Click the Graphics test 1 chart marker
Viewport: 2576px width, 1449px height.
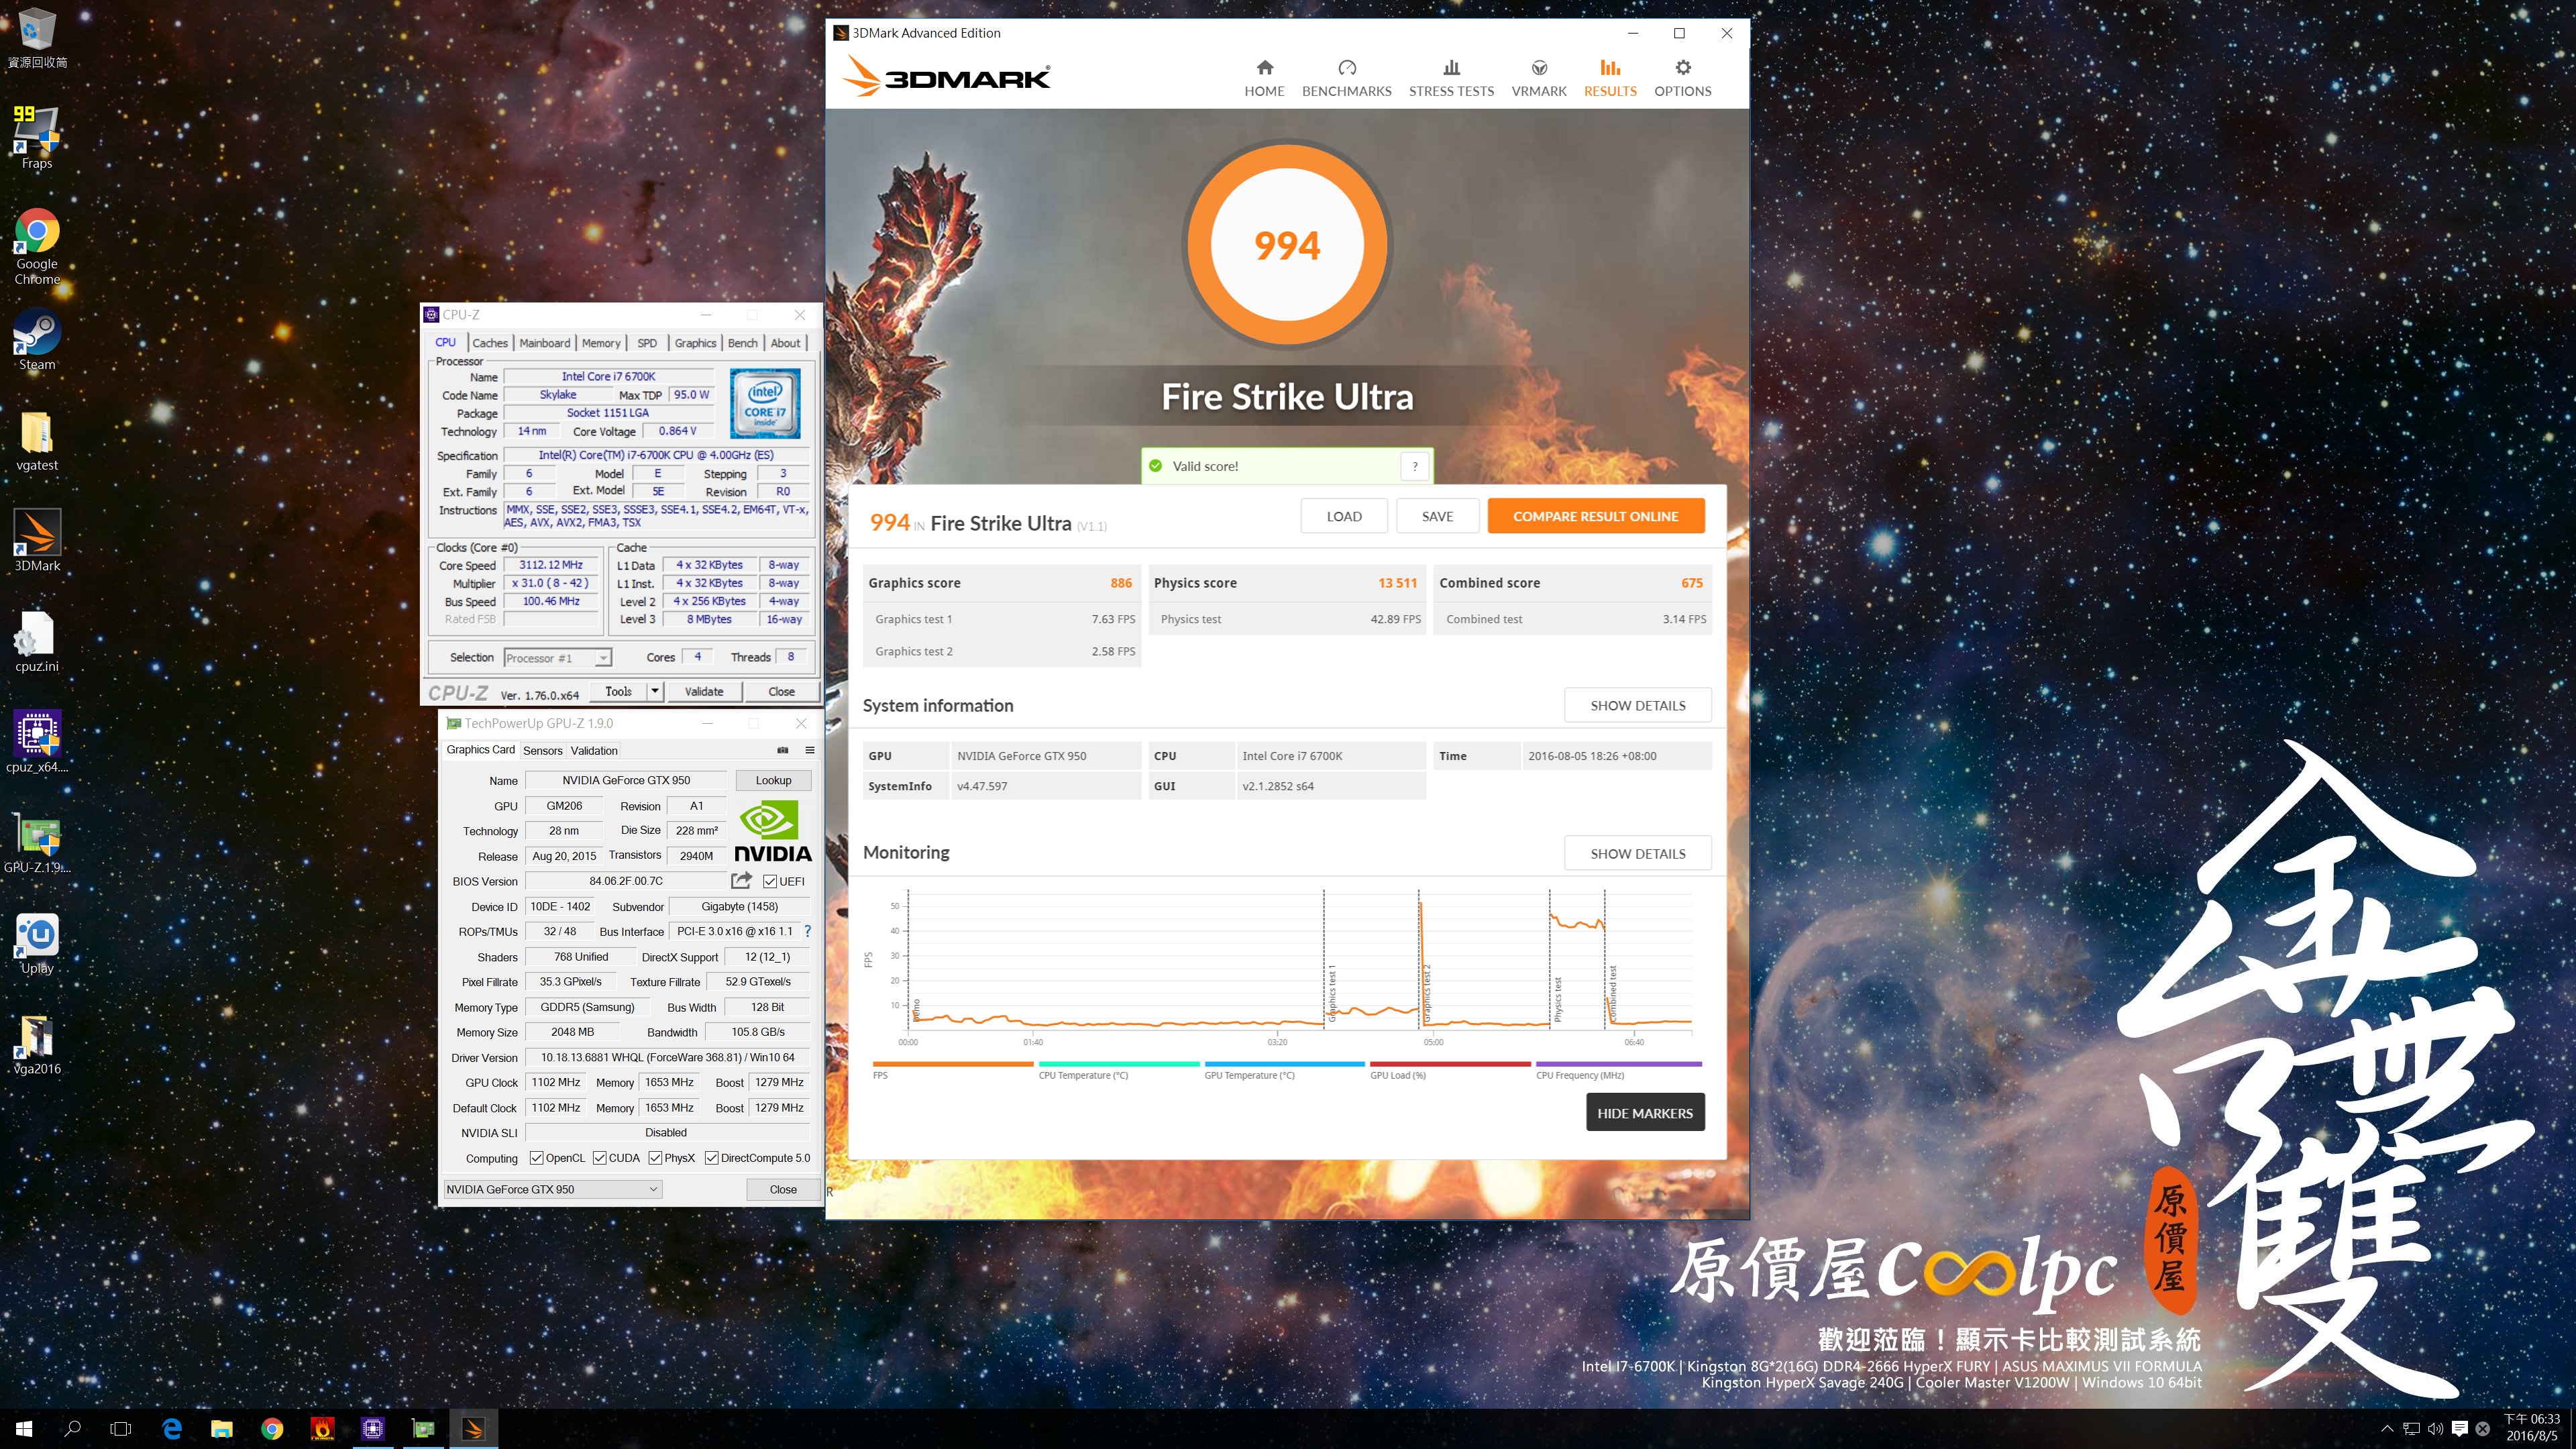[1331, 992]
